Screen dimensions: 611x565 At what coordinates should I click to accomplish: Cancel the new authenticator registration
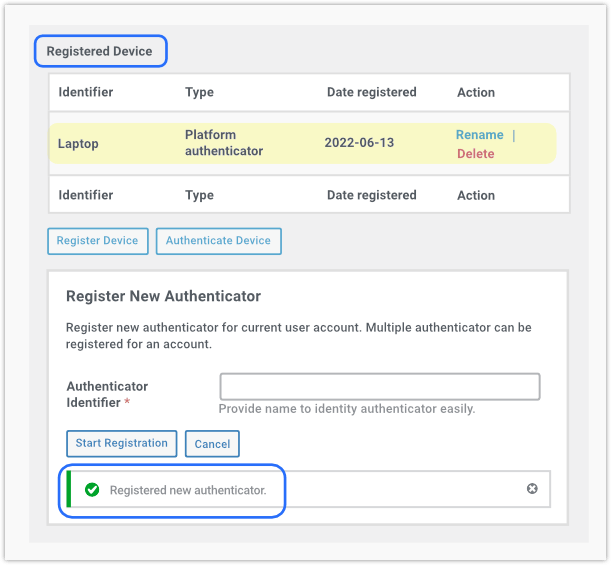pos(212,444)
